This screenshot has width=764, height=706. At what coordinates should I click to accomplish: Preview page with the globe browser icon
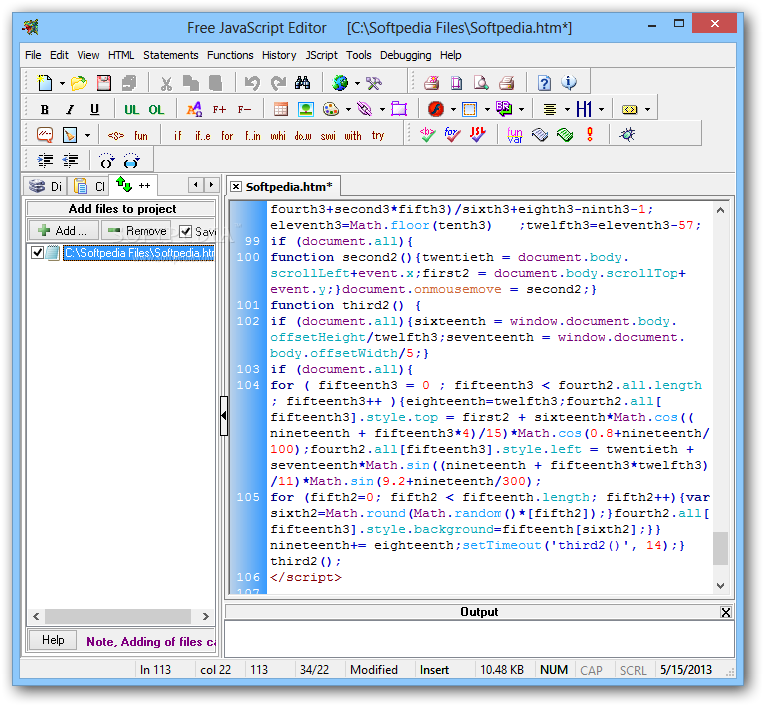click(x=340, y=83)
